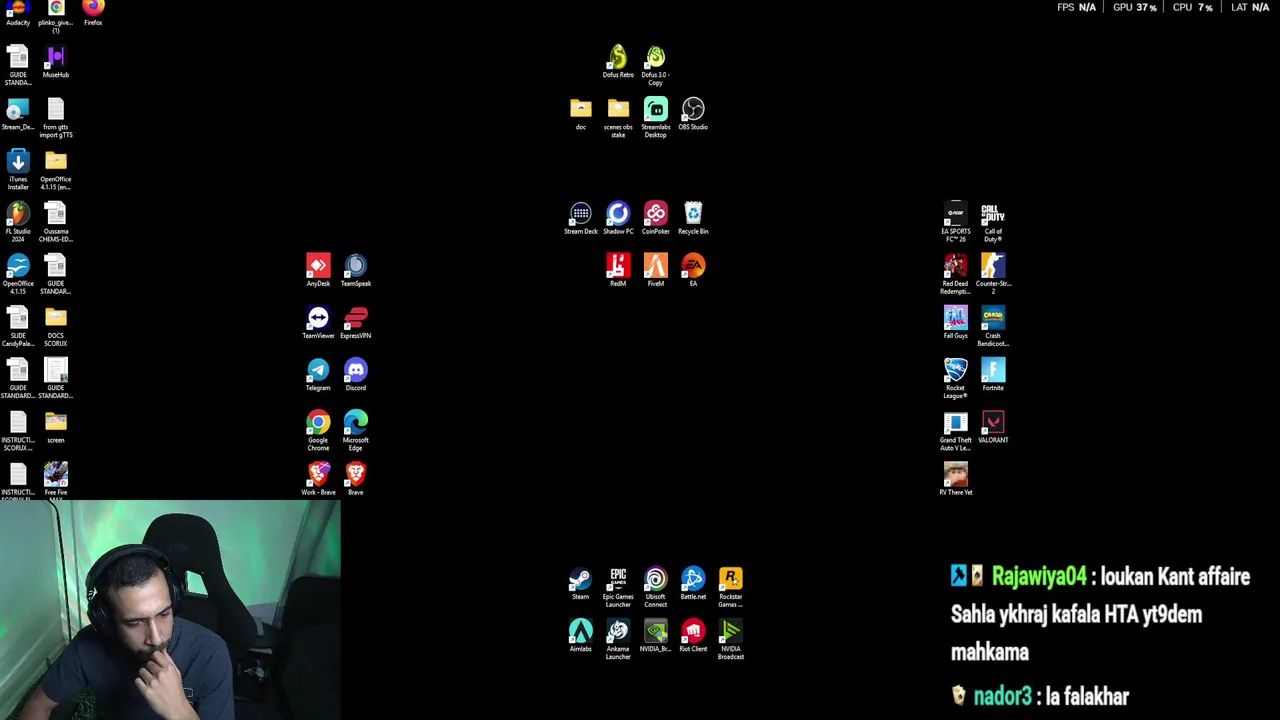Open the Microsoft Edge icon

[x=356, y=431]
